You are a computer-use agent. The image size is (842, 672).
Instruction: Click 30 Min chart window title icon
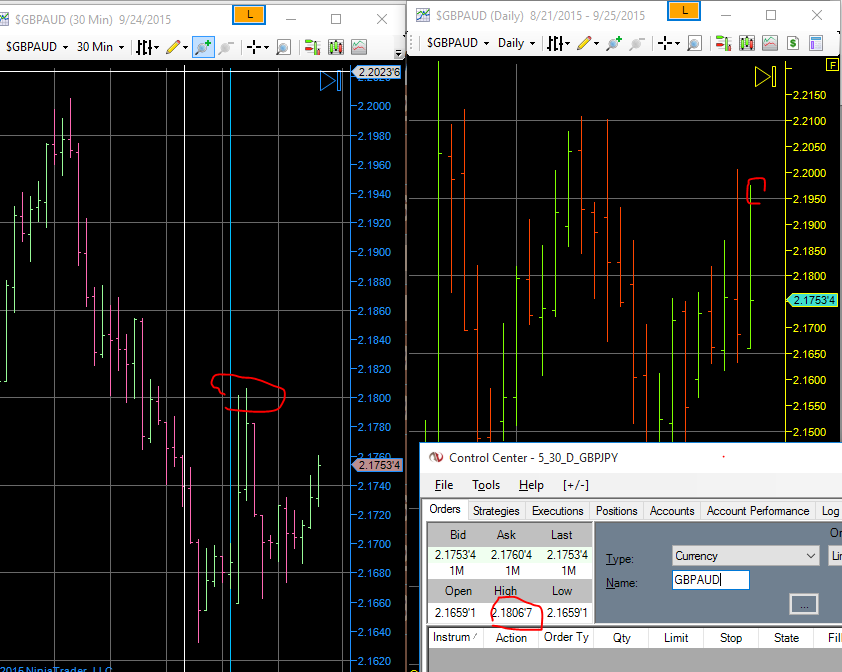(4, 19)
